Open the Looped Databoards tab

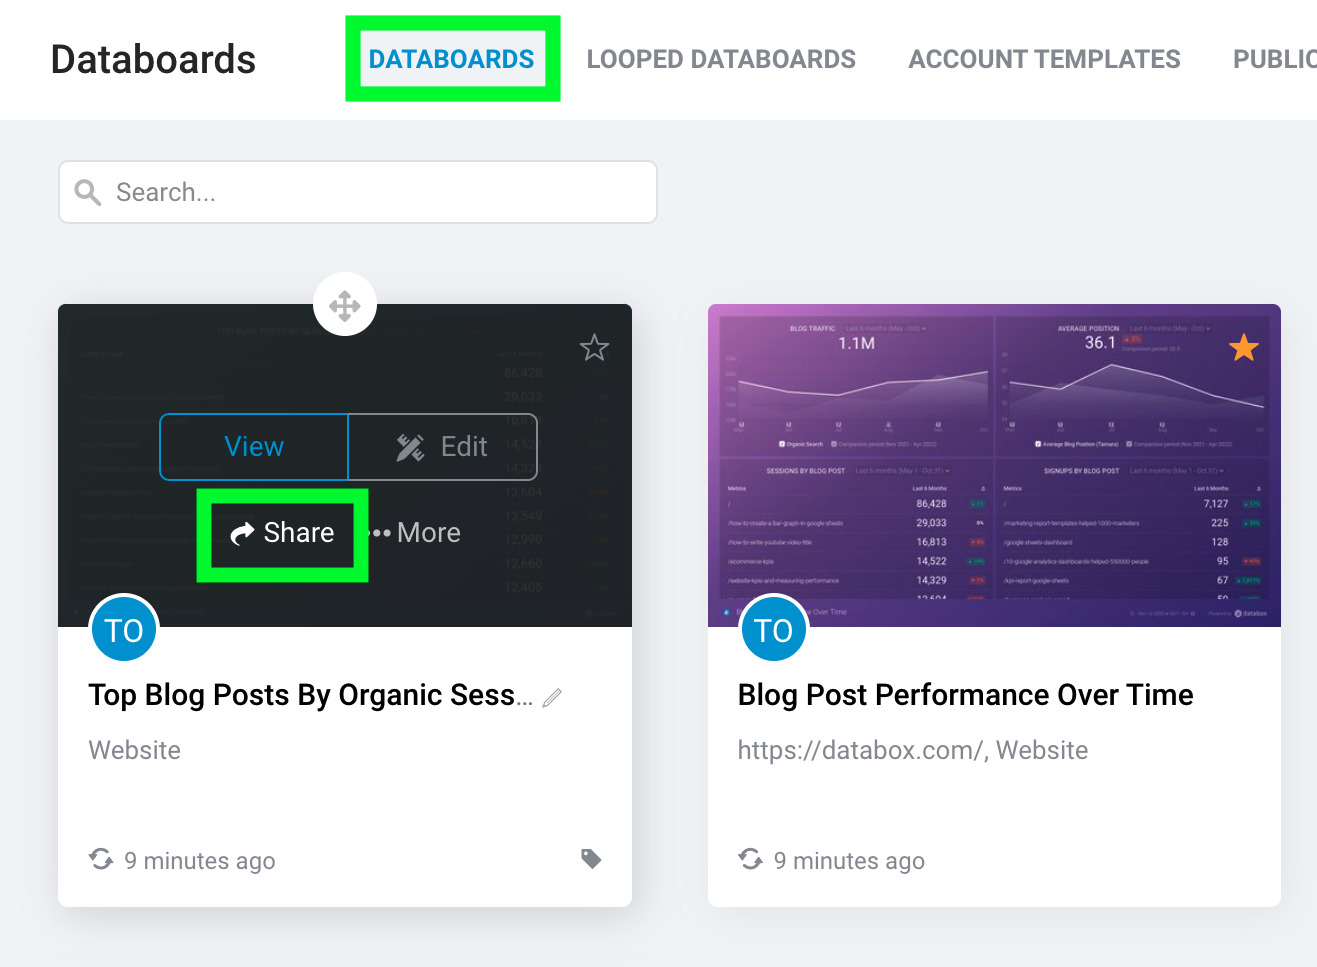(721, 59)
